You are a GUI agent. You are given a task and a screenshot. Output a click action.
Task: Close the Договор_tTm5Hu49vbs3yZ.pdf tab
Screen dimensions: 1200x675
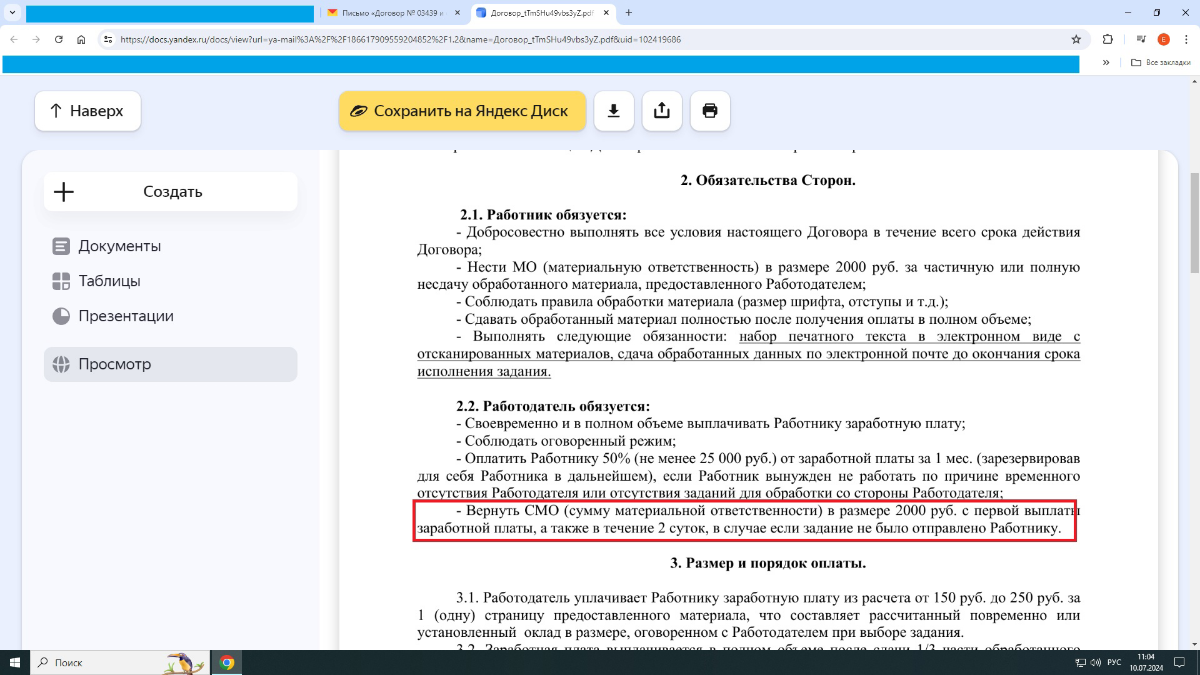coord(605,13)
